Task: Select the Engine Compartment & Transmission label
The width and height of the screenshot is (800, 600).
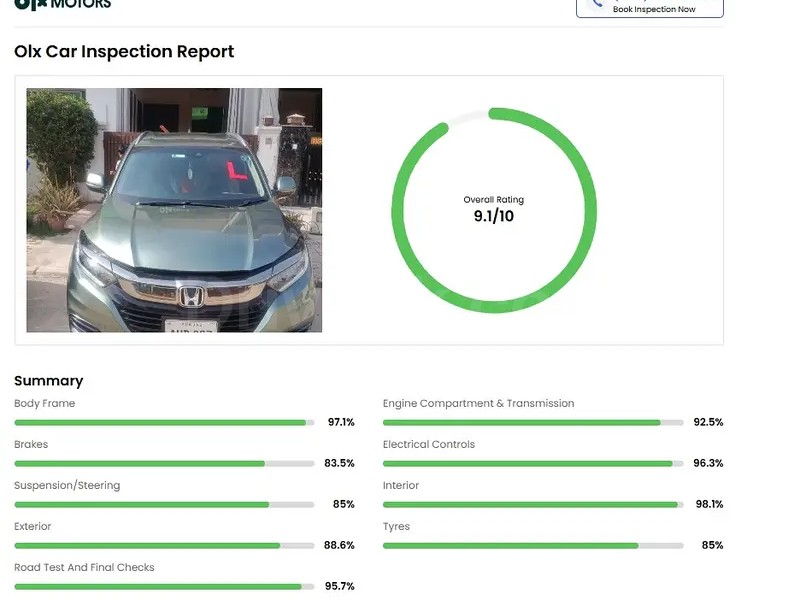Action: (x=477, y=403)
